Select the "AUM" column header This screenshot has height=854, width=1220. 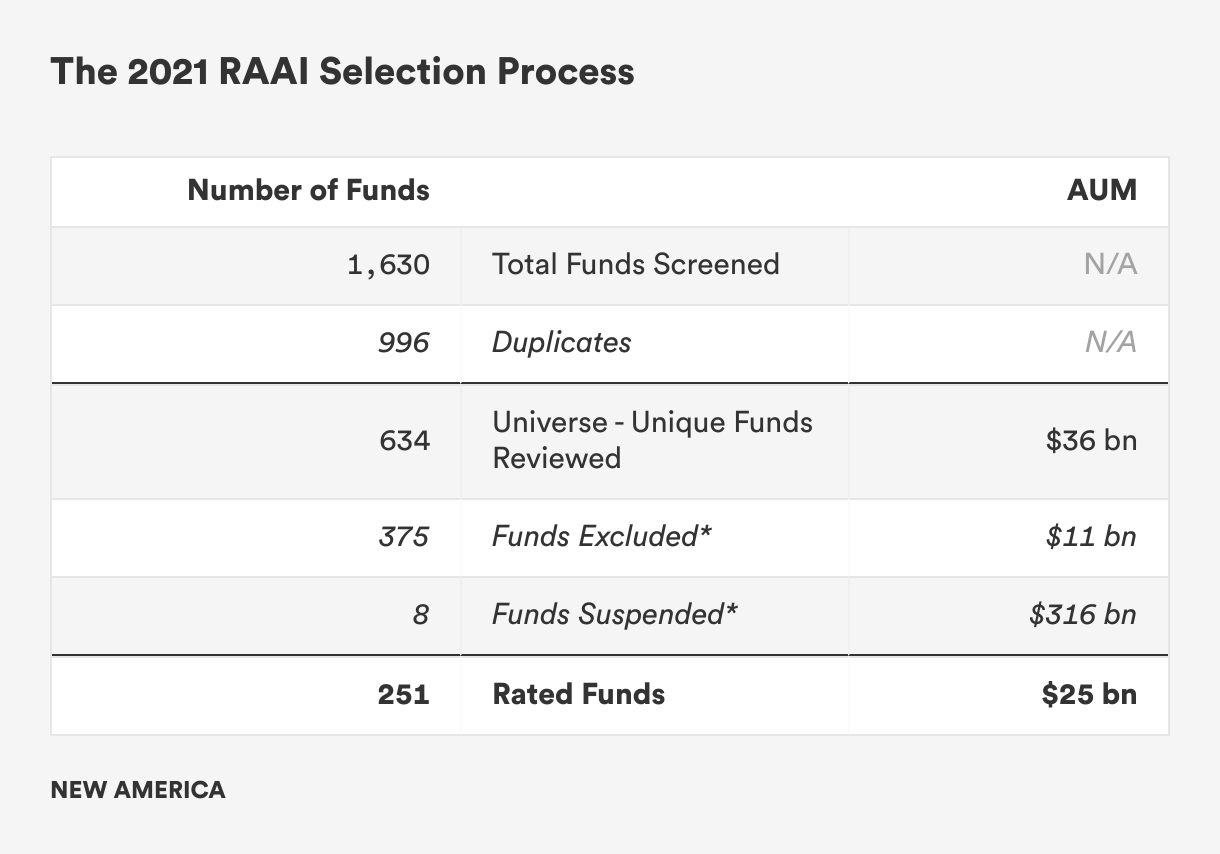(x=1102, y=190)
